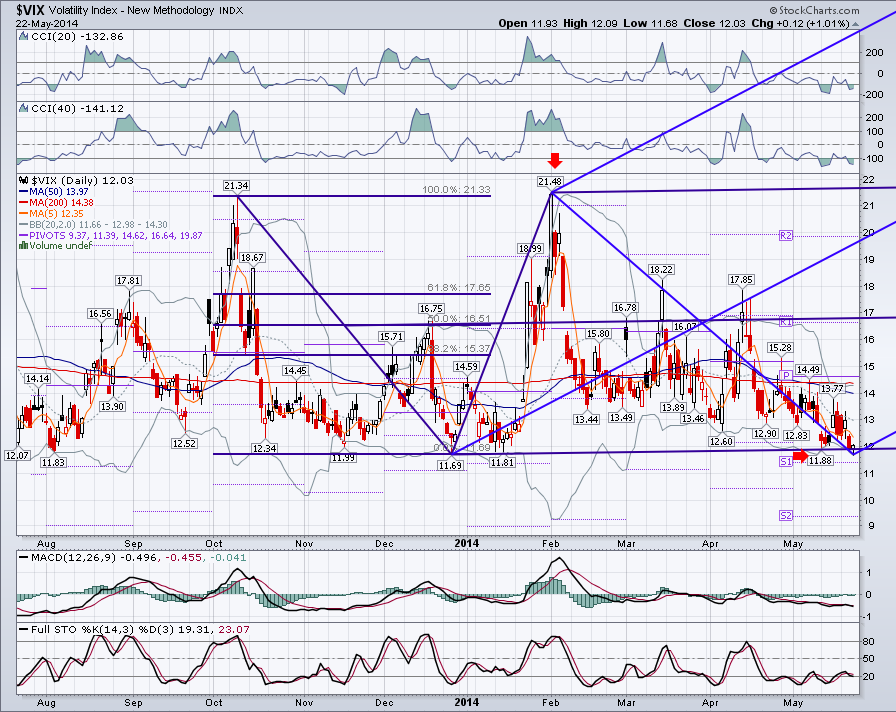
Task: Click the 13.44 February low label
Action: (586, 419)
